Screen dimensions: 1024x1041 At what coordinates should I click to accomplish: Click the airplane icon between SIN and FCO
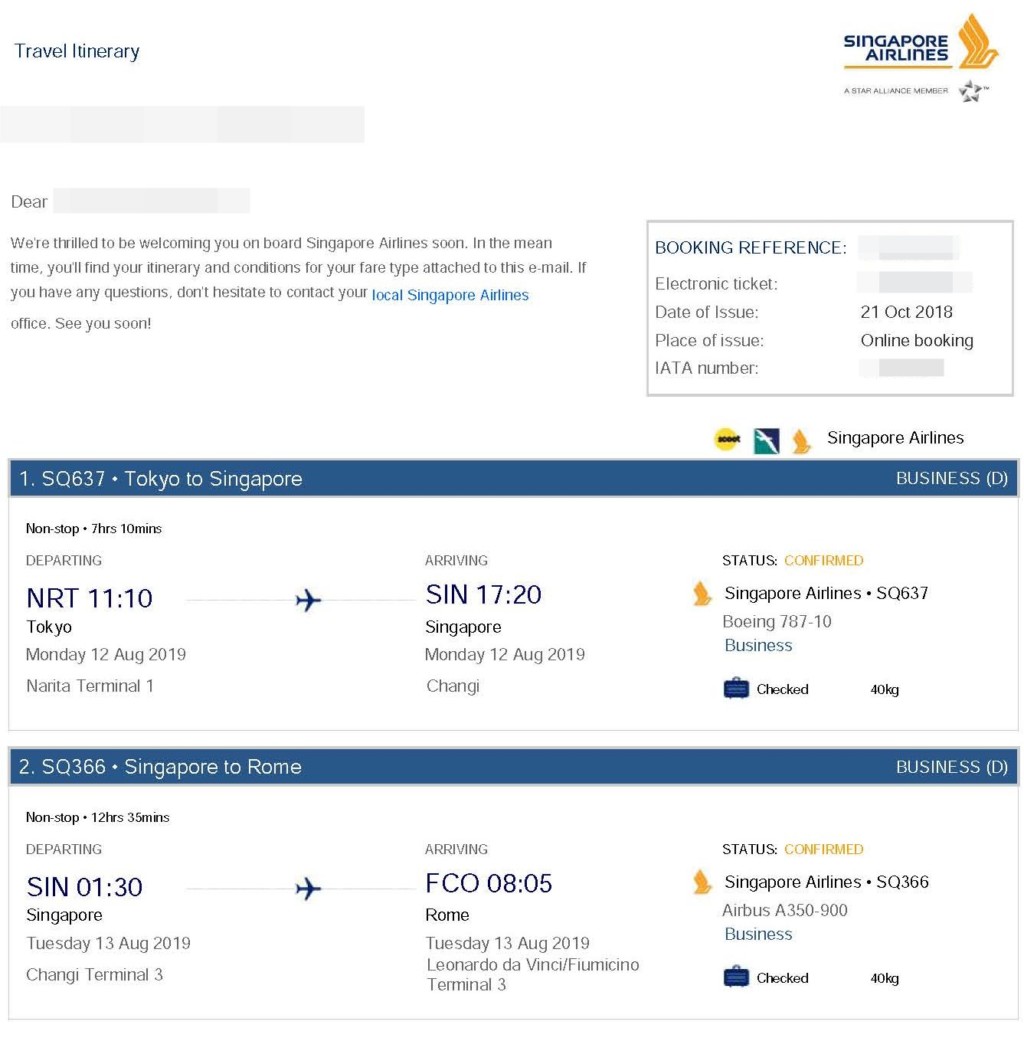309,888
